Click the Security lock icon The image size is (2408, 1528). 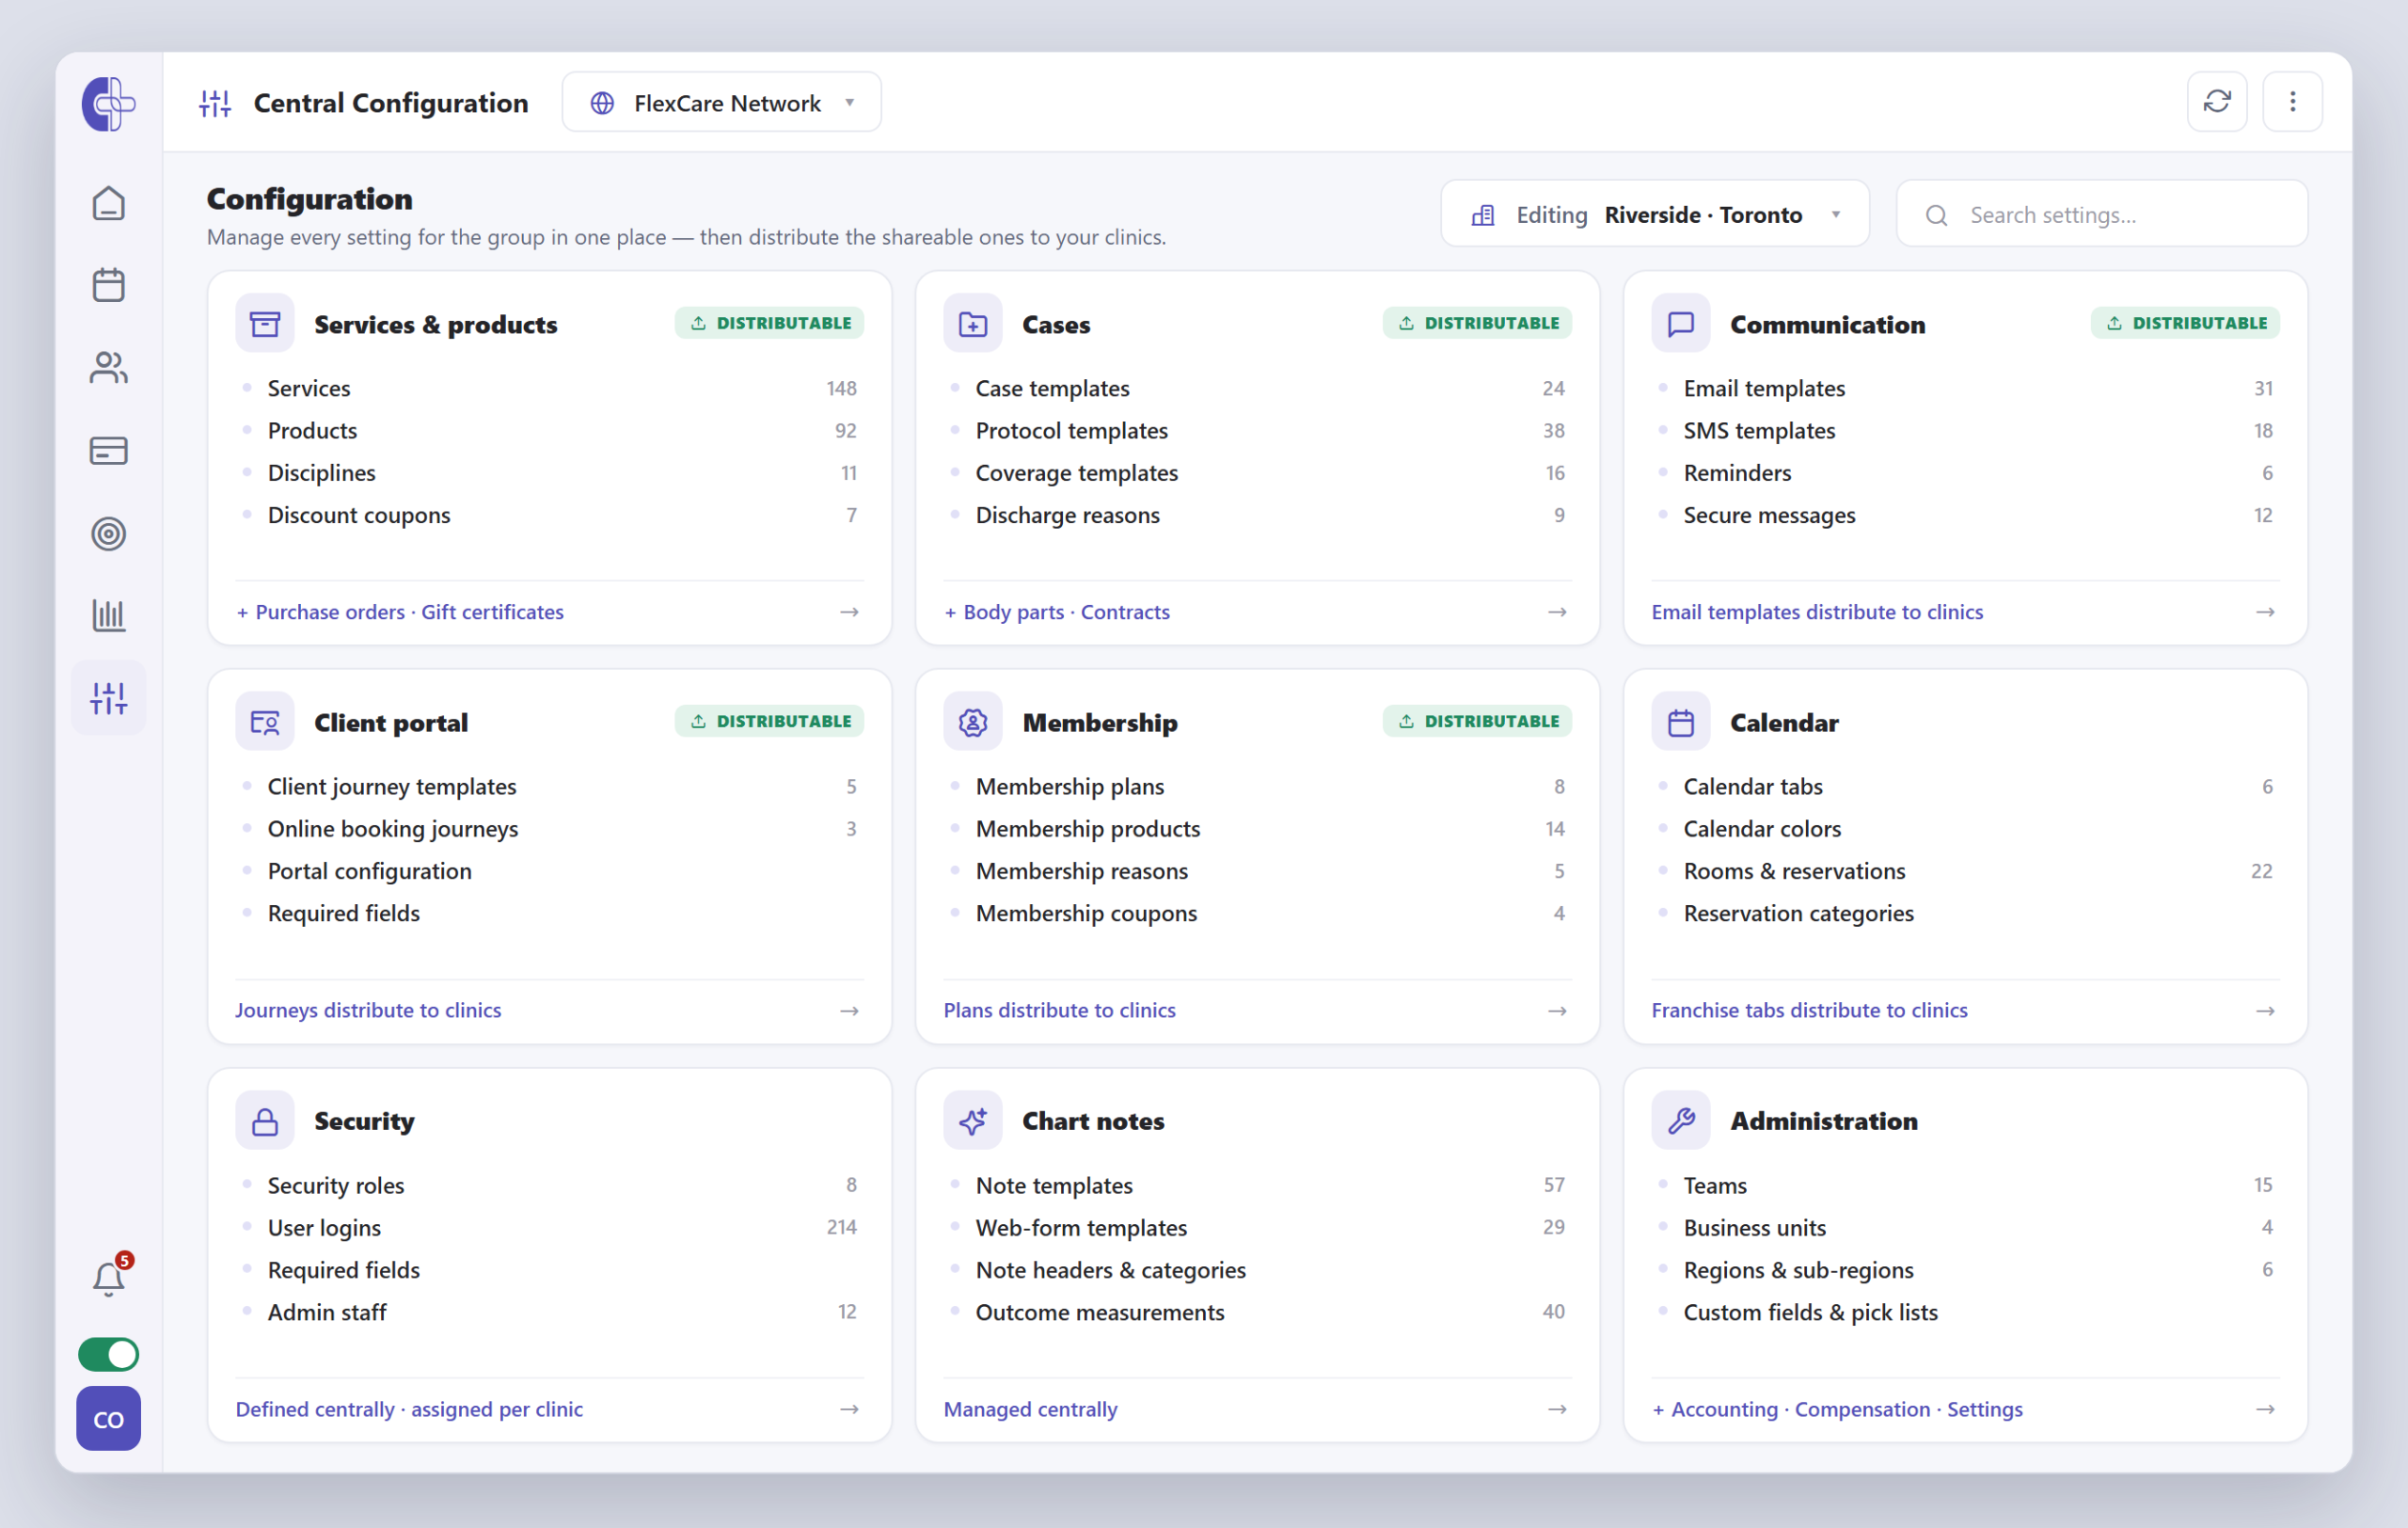pos(265,1121)
